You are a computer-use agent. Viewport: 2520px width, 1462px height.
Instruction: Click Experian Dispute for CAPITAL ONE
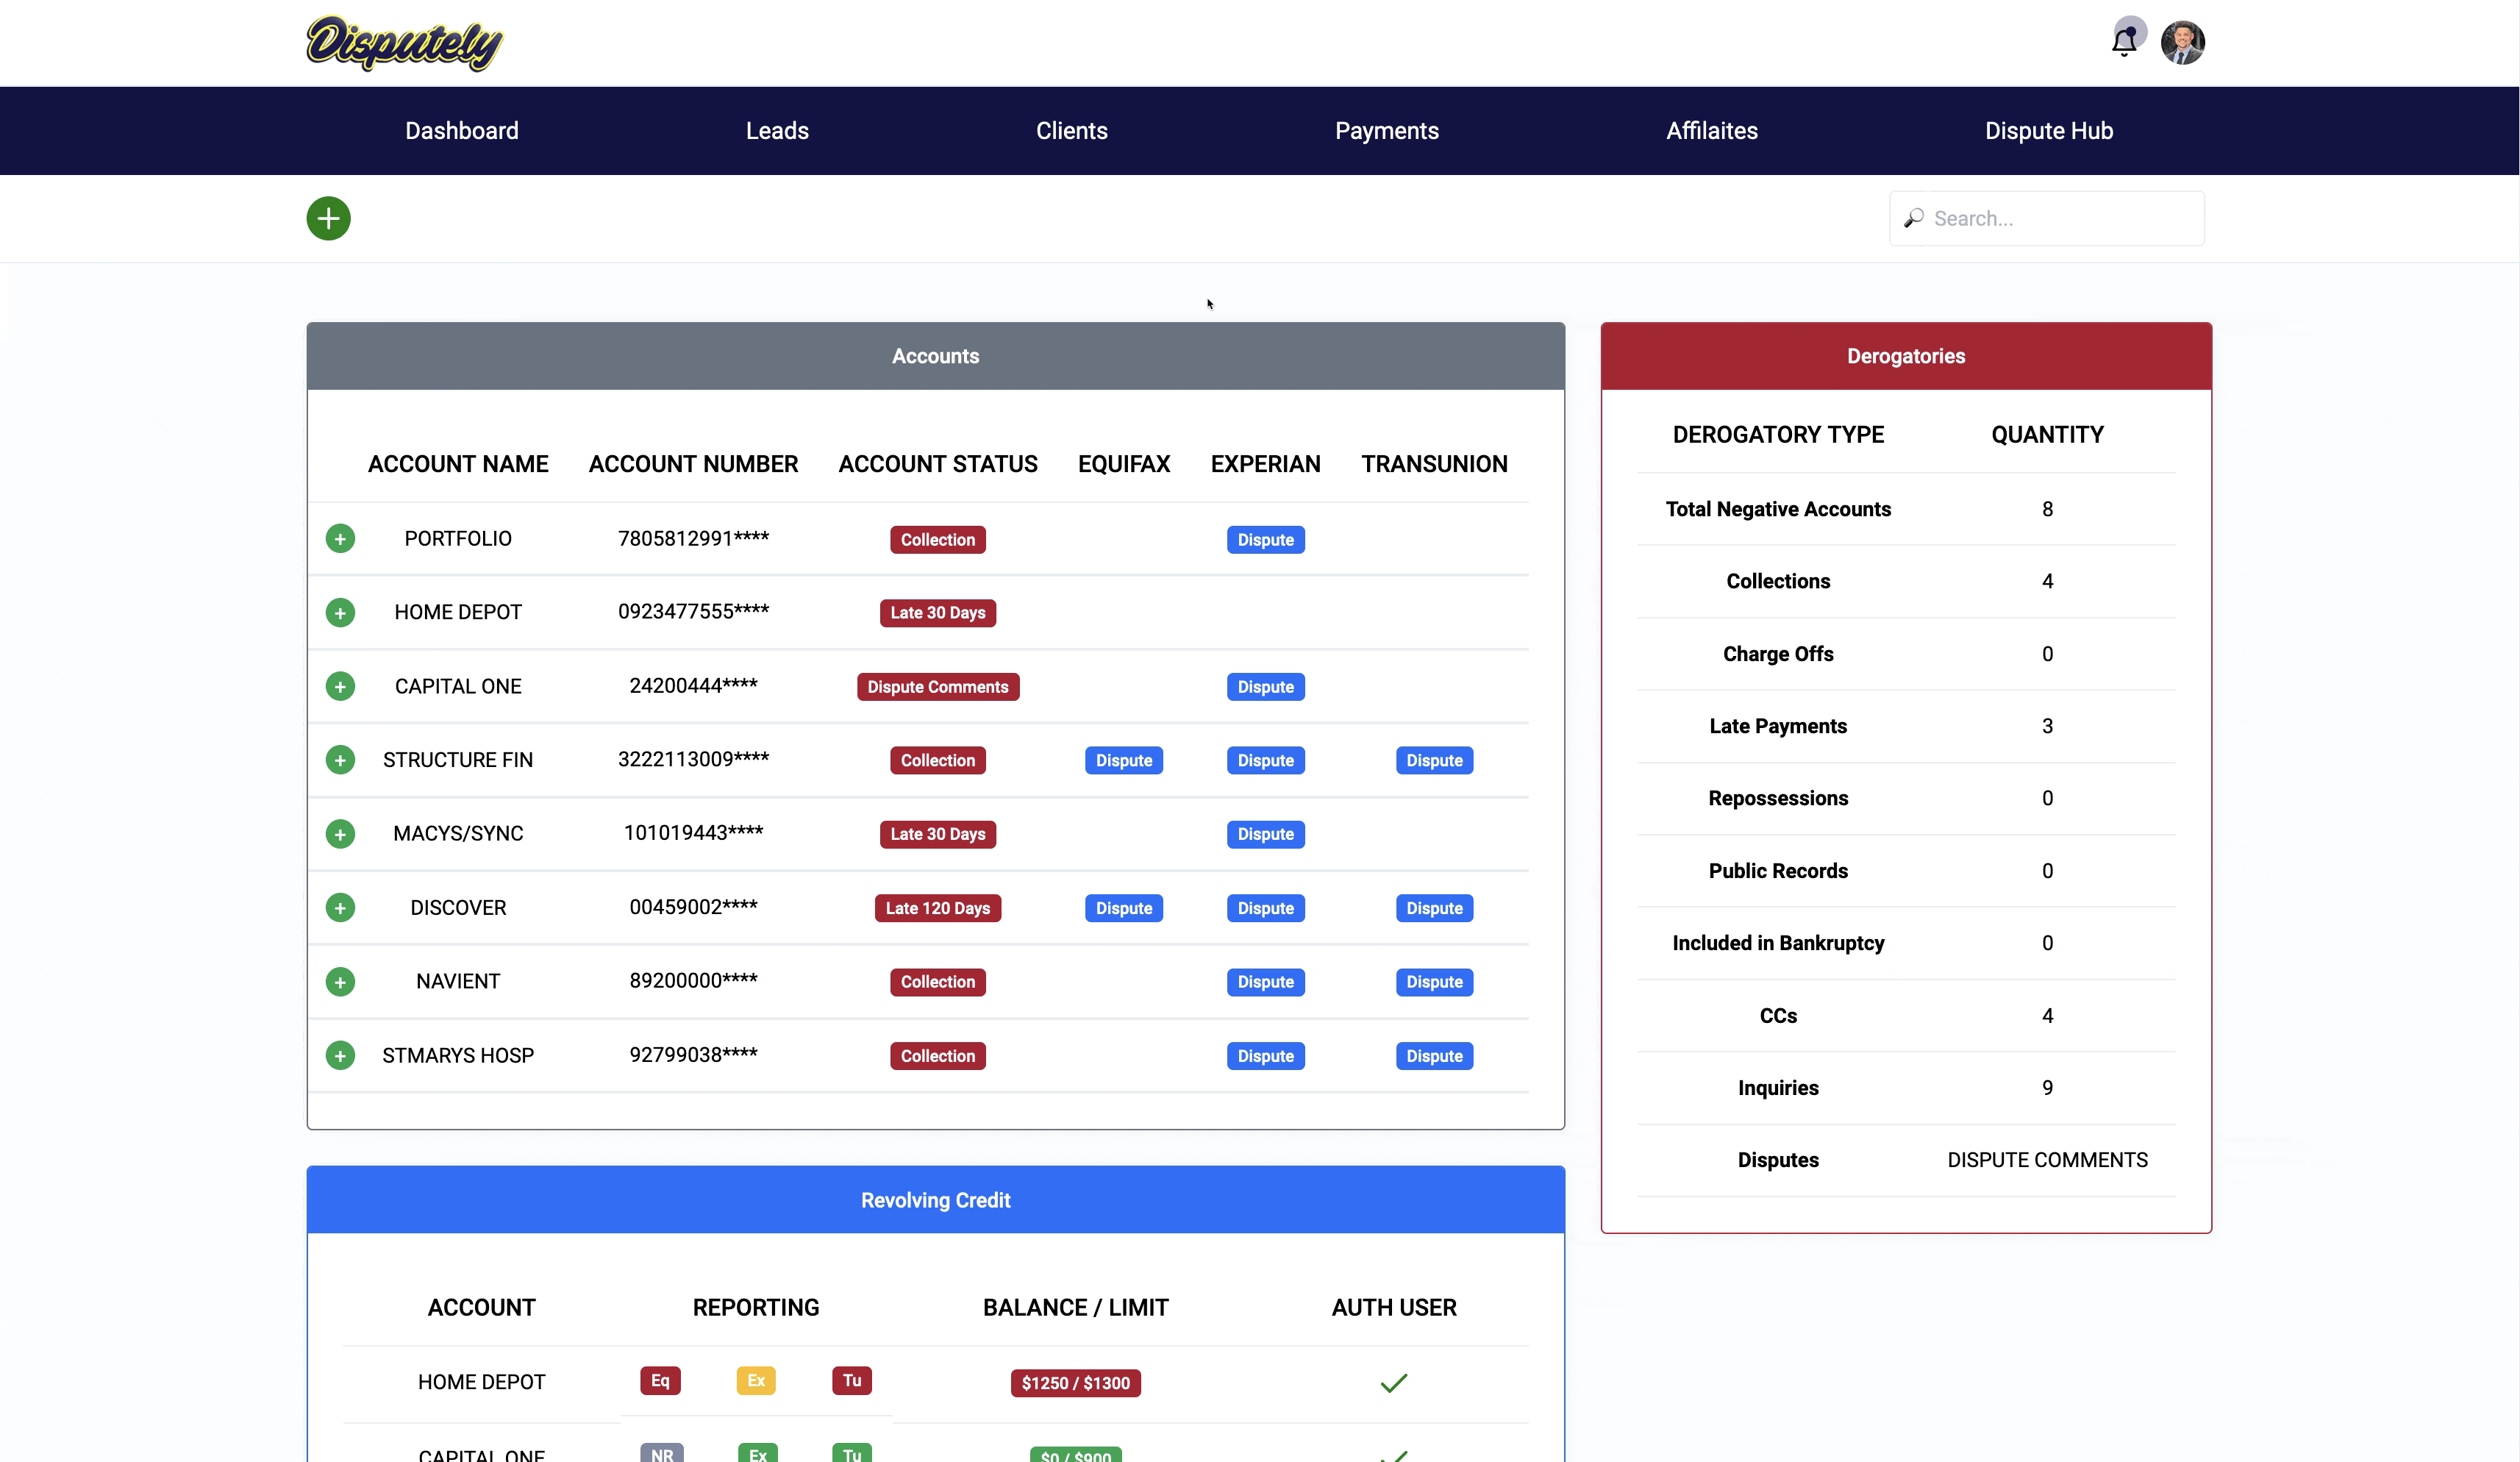tap(1265, 687)
